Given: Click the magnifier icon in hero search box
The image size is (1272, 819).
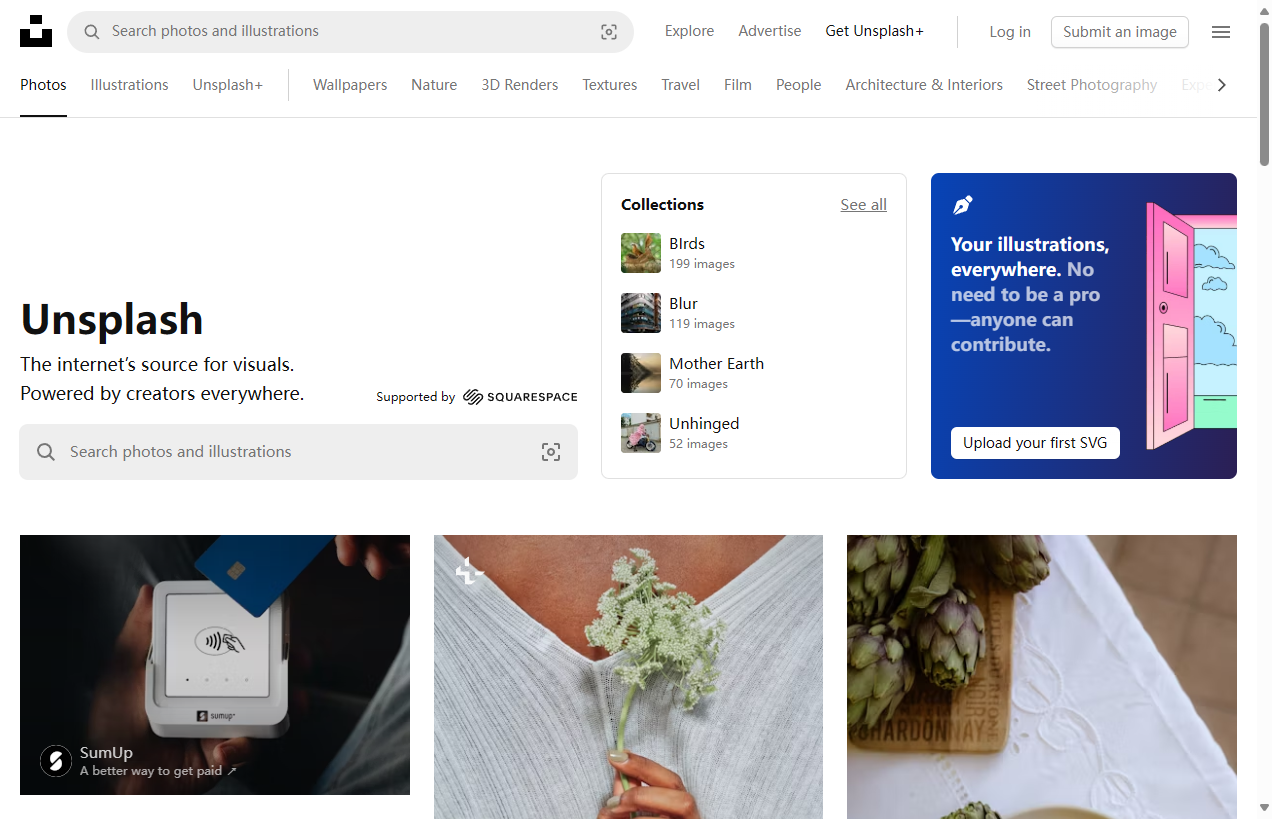Looking at the screenshot, I should coord(46,452).
